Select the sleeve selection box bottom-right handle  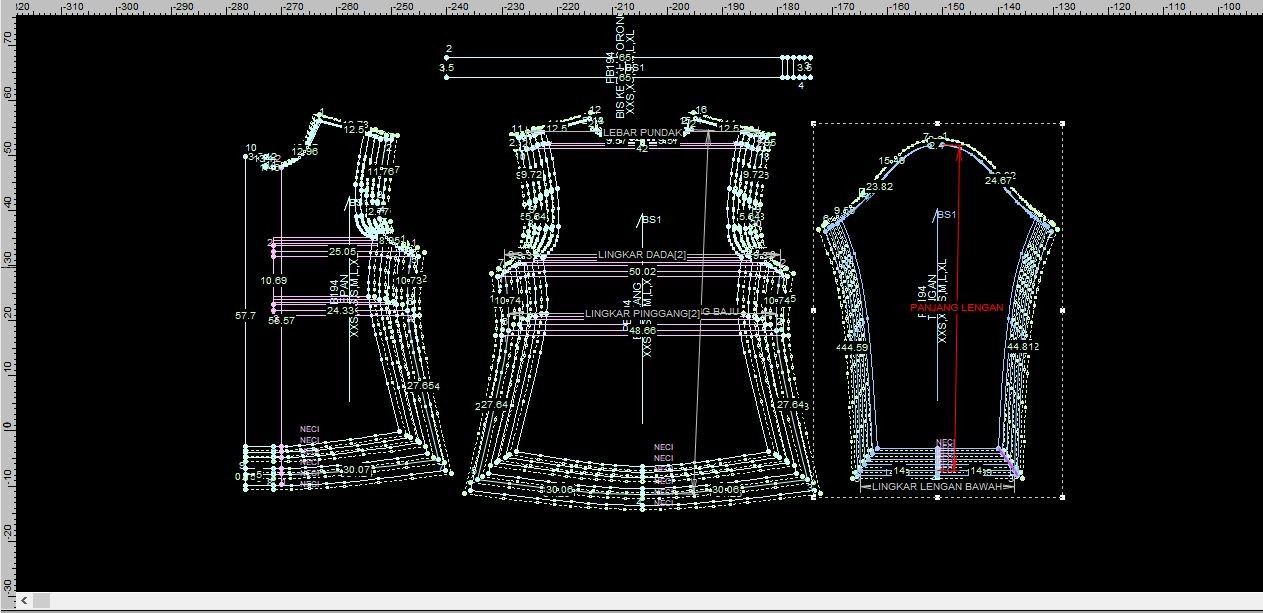[x=1061, y=496]
